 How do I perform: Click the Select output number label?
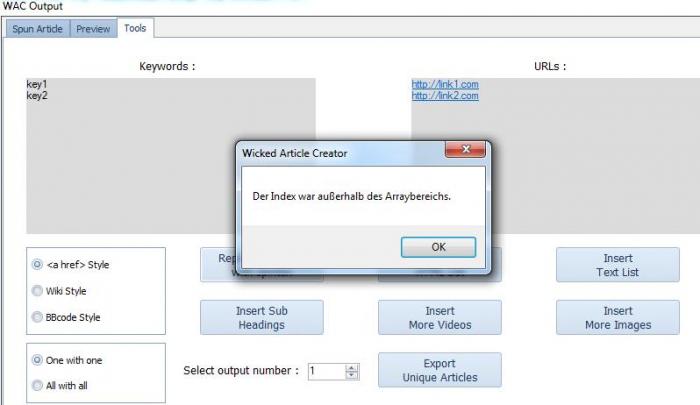241,371
